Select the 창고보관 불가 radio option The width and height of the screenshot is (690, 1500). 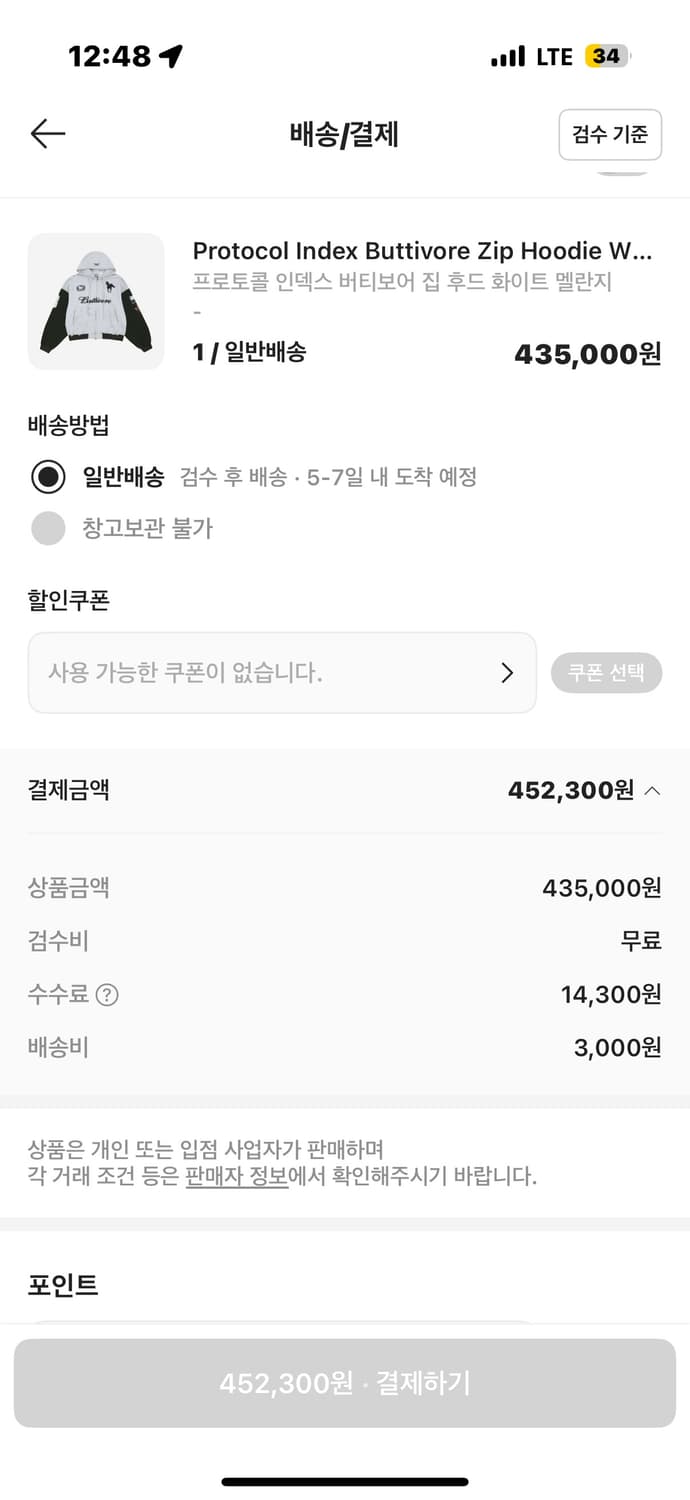(48, 528)
